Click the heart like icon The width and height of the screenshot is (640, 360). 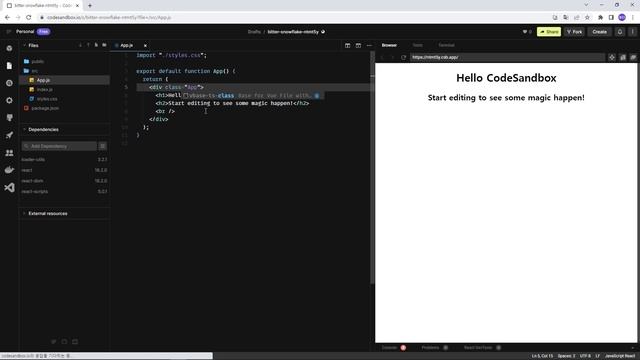(525, 31)
